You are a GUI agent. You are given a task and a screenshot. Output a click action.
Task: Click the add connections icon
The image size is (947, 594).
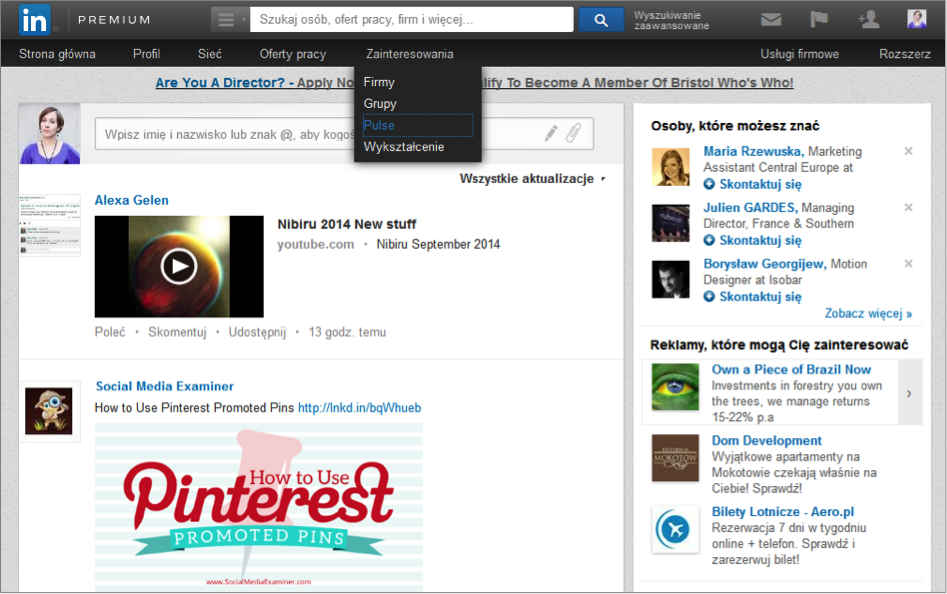[868, 19]
